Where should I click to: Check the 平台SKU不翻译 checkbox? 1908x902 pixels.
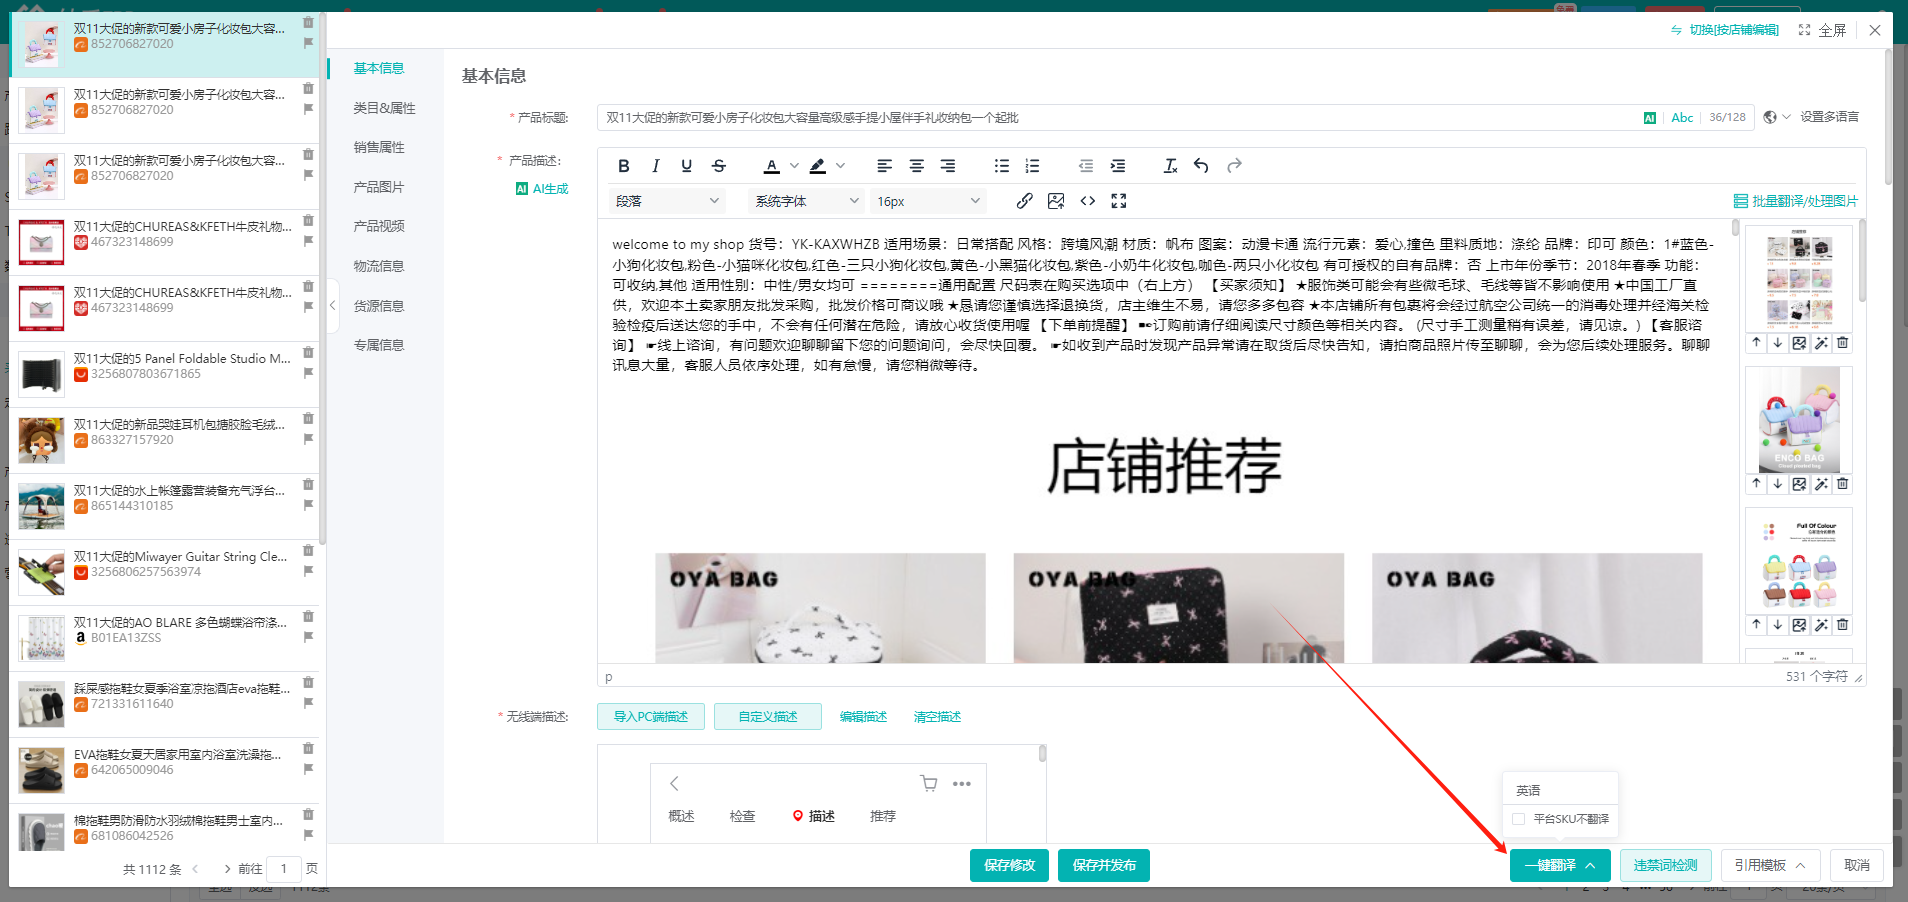[x=1519, y=819]
